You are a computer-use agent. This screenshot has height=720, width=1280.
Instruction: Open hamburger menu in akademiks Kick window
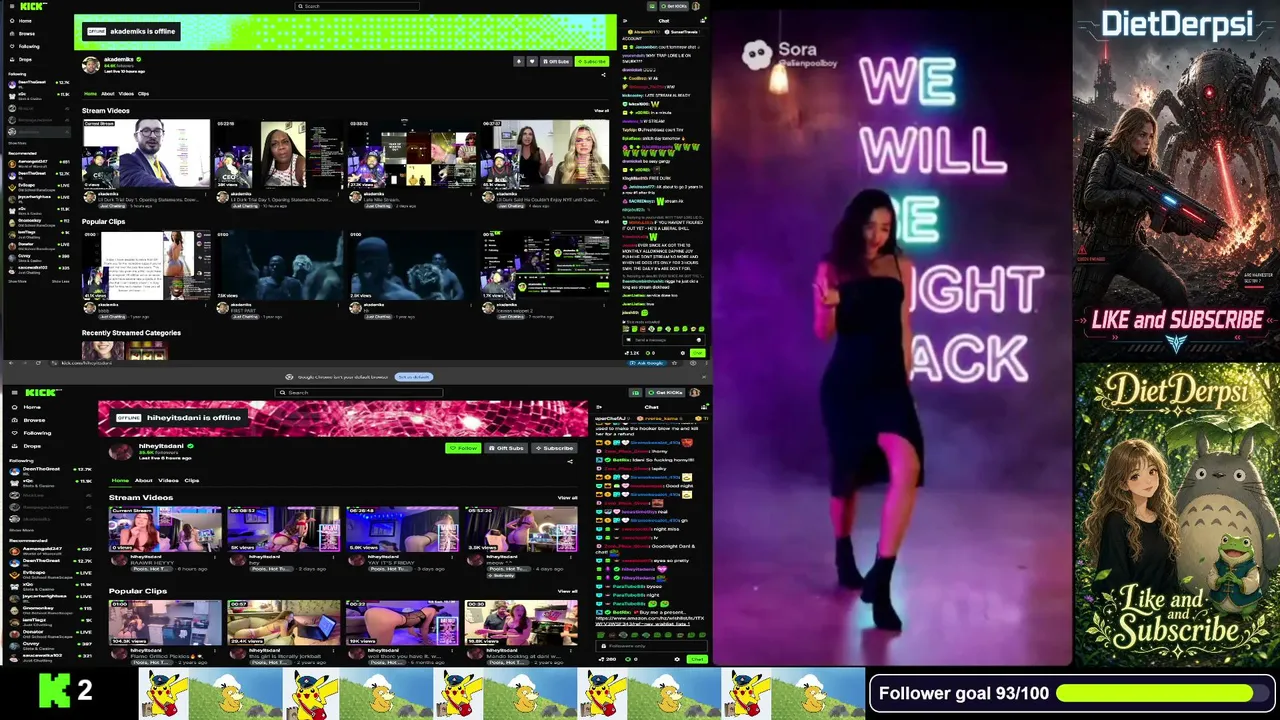click(x=11, y=6)
